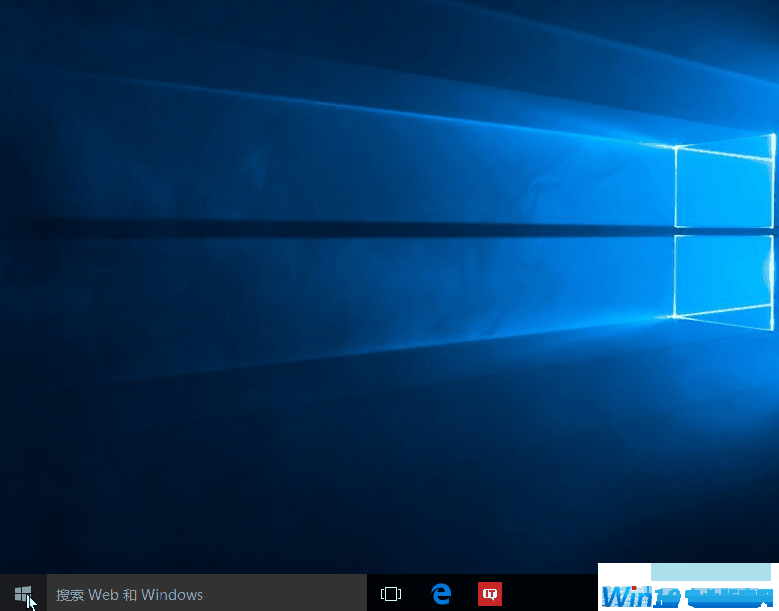Screen dimensions: 779x611
Task: Open the Windows Start menu
Action: (23, 594)
